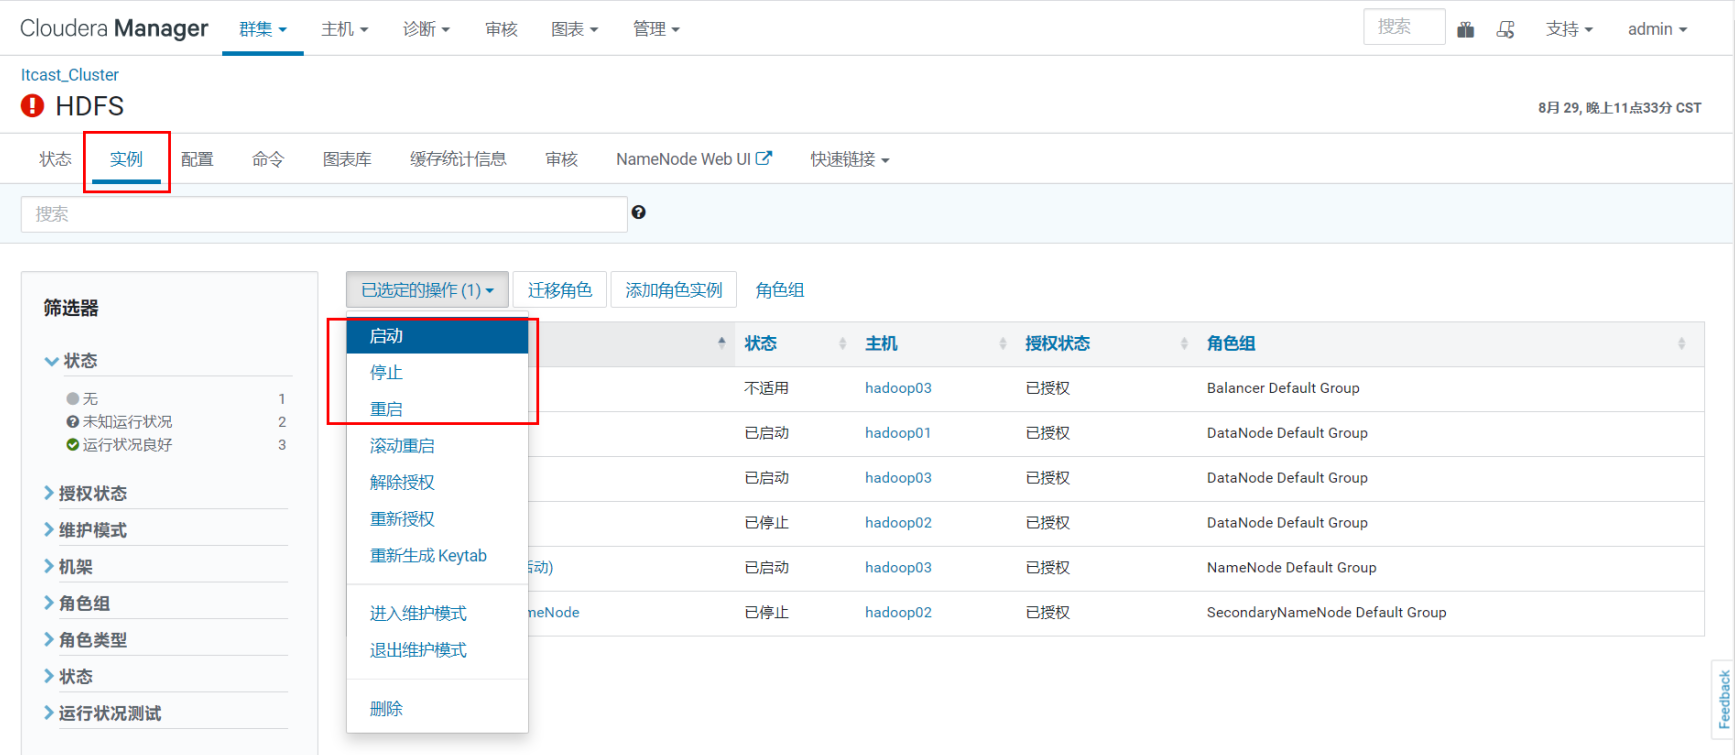Image resolution: width=1735 pixels, height=755 pixels.
Task: Focus the instance 搜索 filter field
Action: [324, 214]
